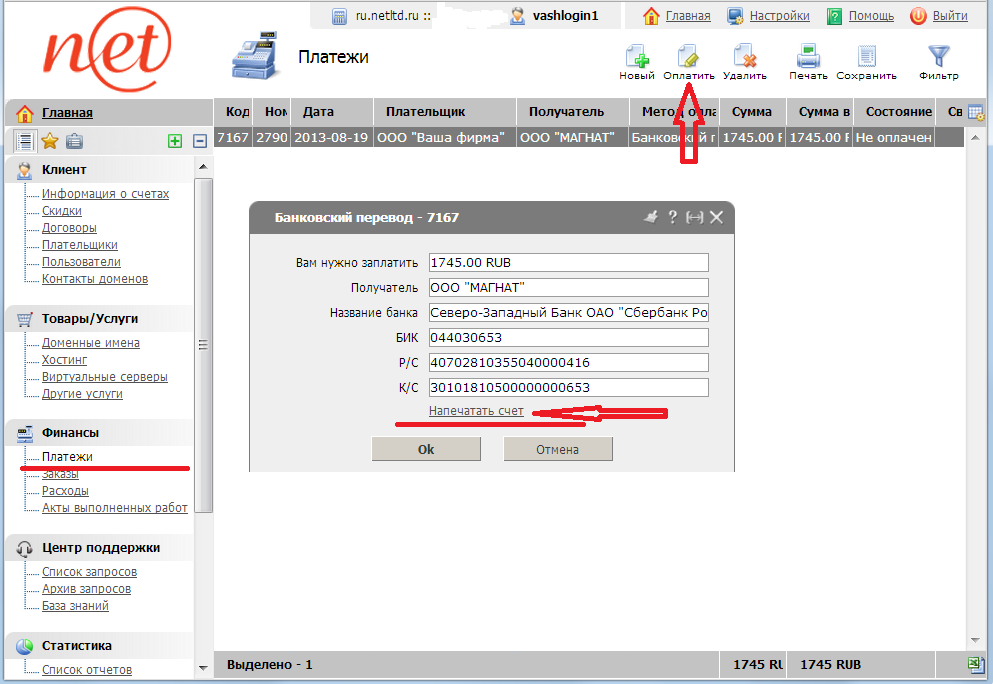The height and width of the screenshot is (684, 993).
Task: Click the sidebar vertical scrollbar down arrow
Action: 204,667
